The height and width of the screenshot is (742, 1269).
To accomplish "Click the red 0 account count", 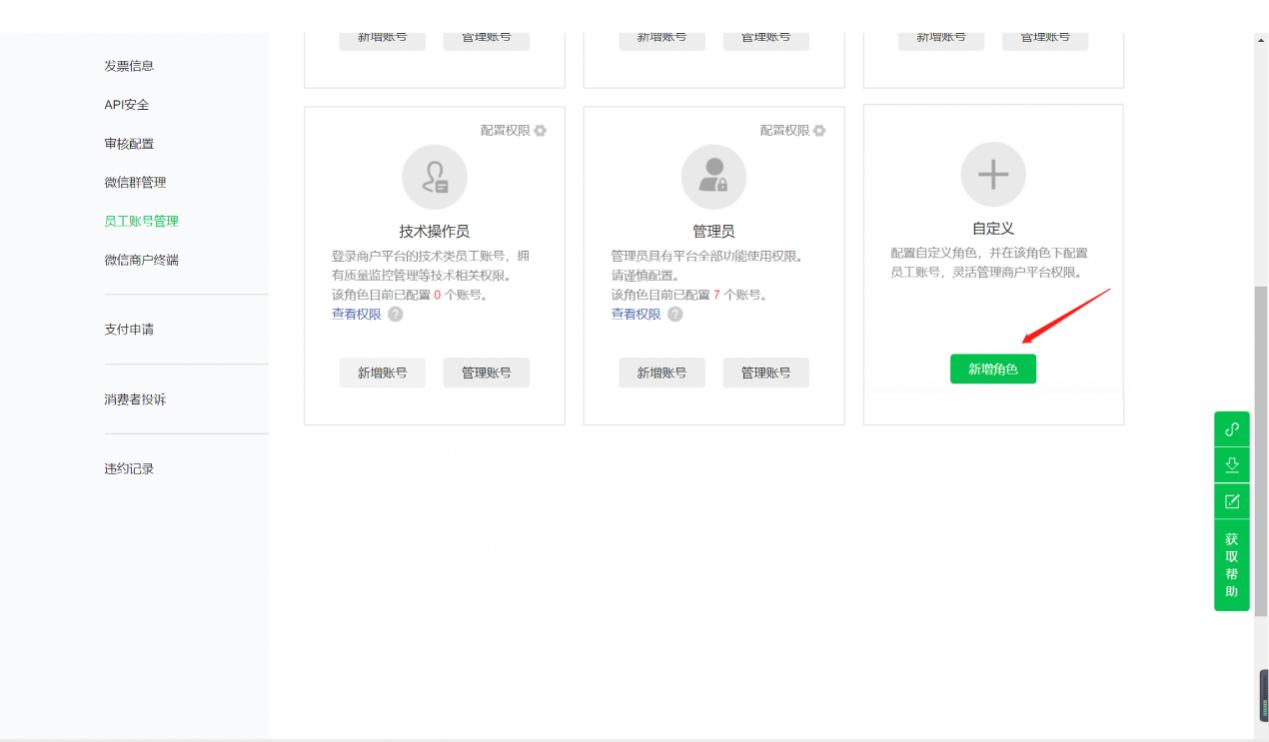I will pyautogui.click(x=437, y=295).
